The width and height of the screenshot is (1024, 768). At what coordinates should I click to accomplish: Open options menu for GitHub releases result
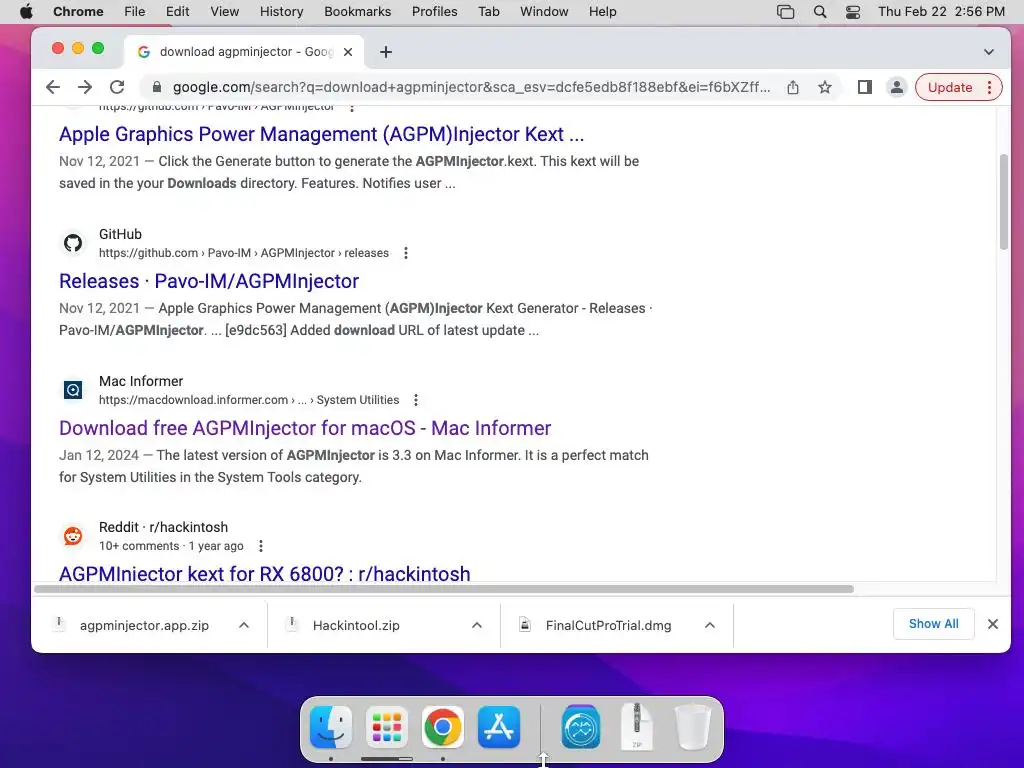tap(406, 253)
